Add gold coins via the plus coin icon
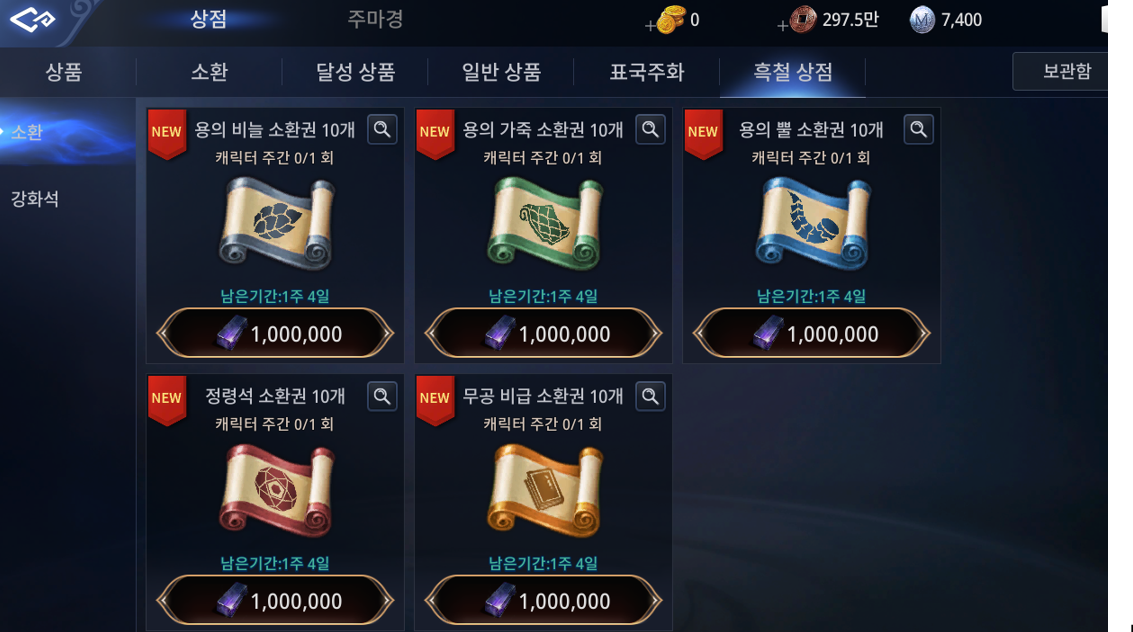 click(x=665, y=20)
